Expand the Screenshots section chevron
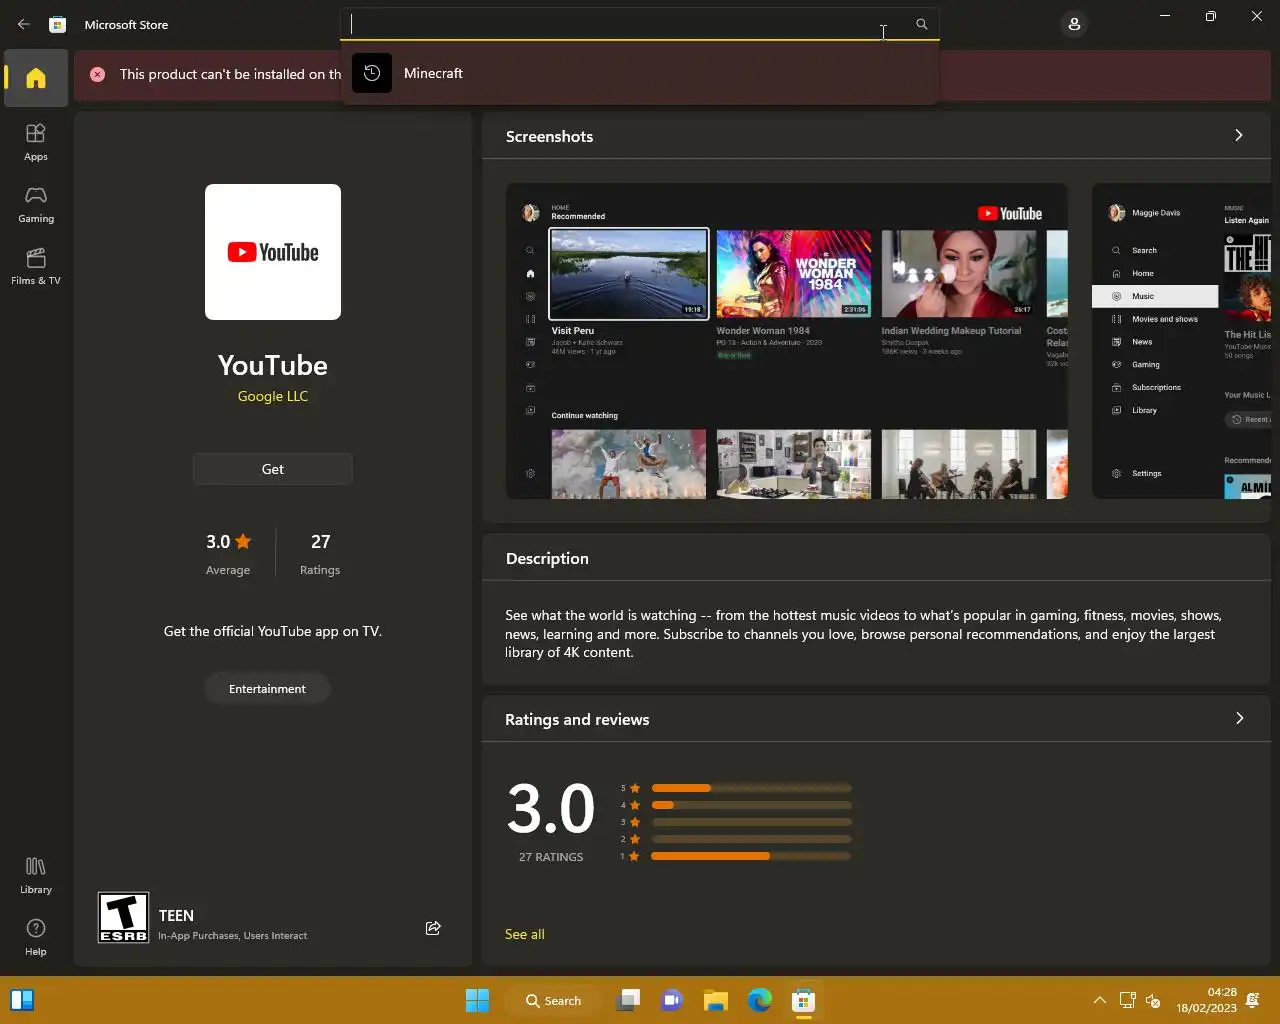Viewport: 1280px width, 1024px height. [1239, 135]
